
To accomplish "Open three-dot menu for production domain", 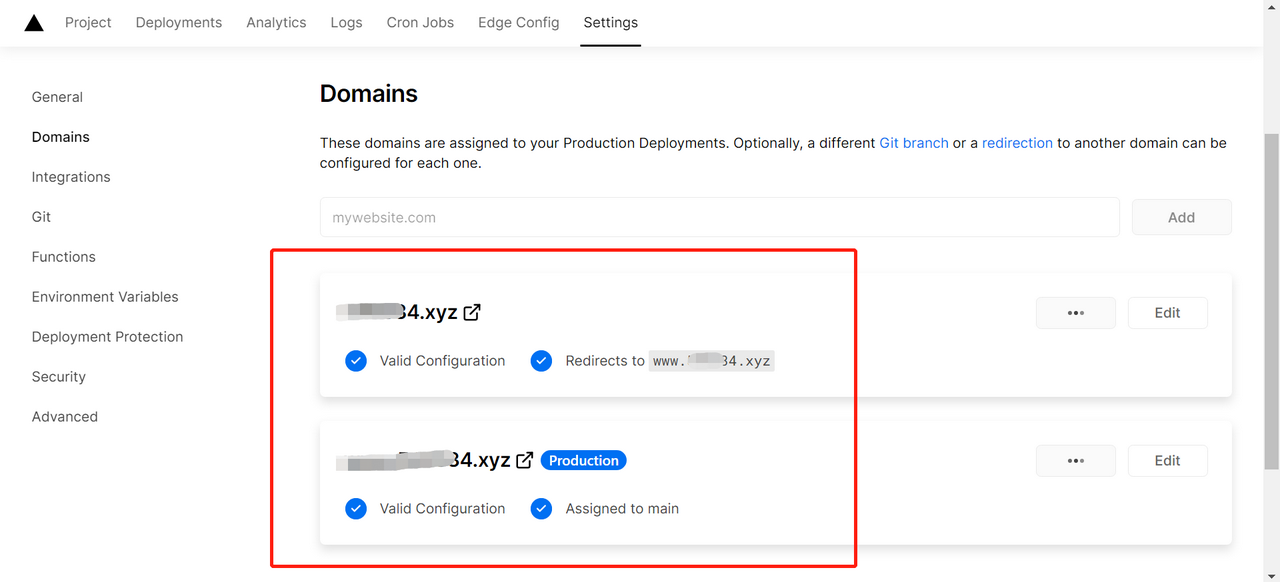I will pos(1075,461).
